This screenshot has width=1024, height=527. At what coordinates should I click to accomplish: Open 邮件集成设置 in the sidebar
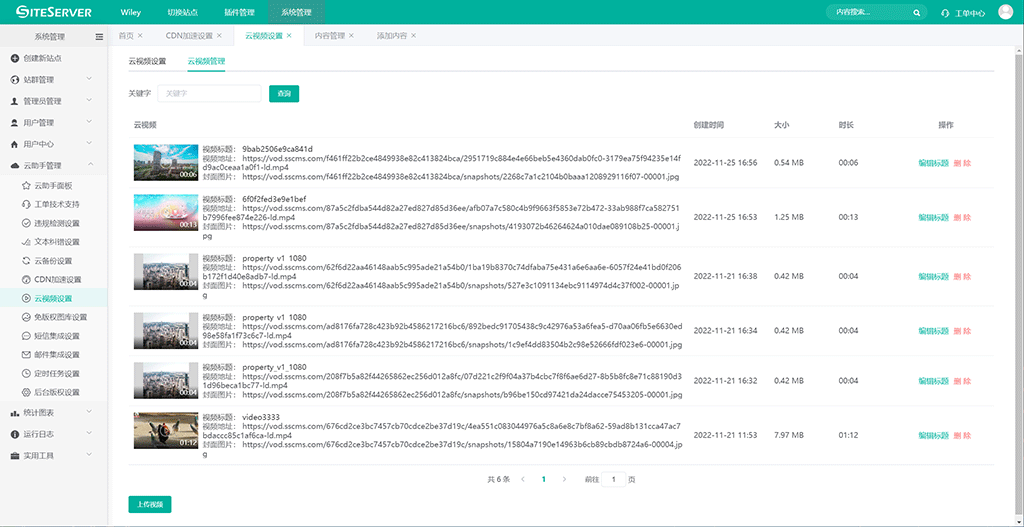(56, 355)
